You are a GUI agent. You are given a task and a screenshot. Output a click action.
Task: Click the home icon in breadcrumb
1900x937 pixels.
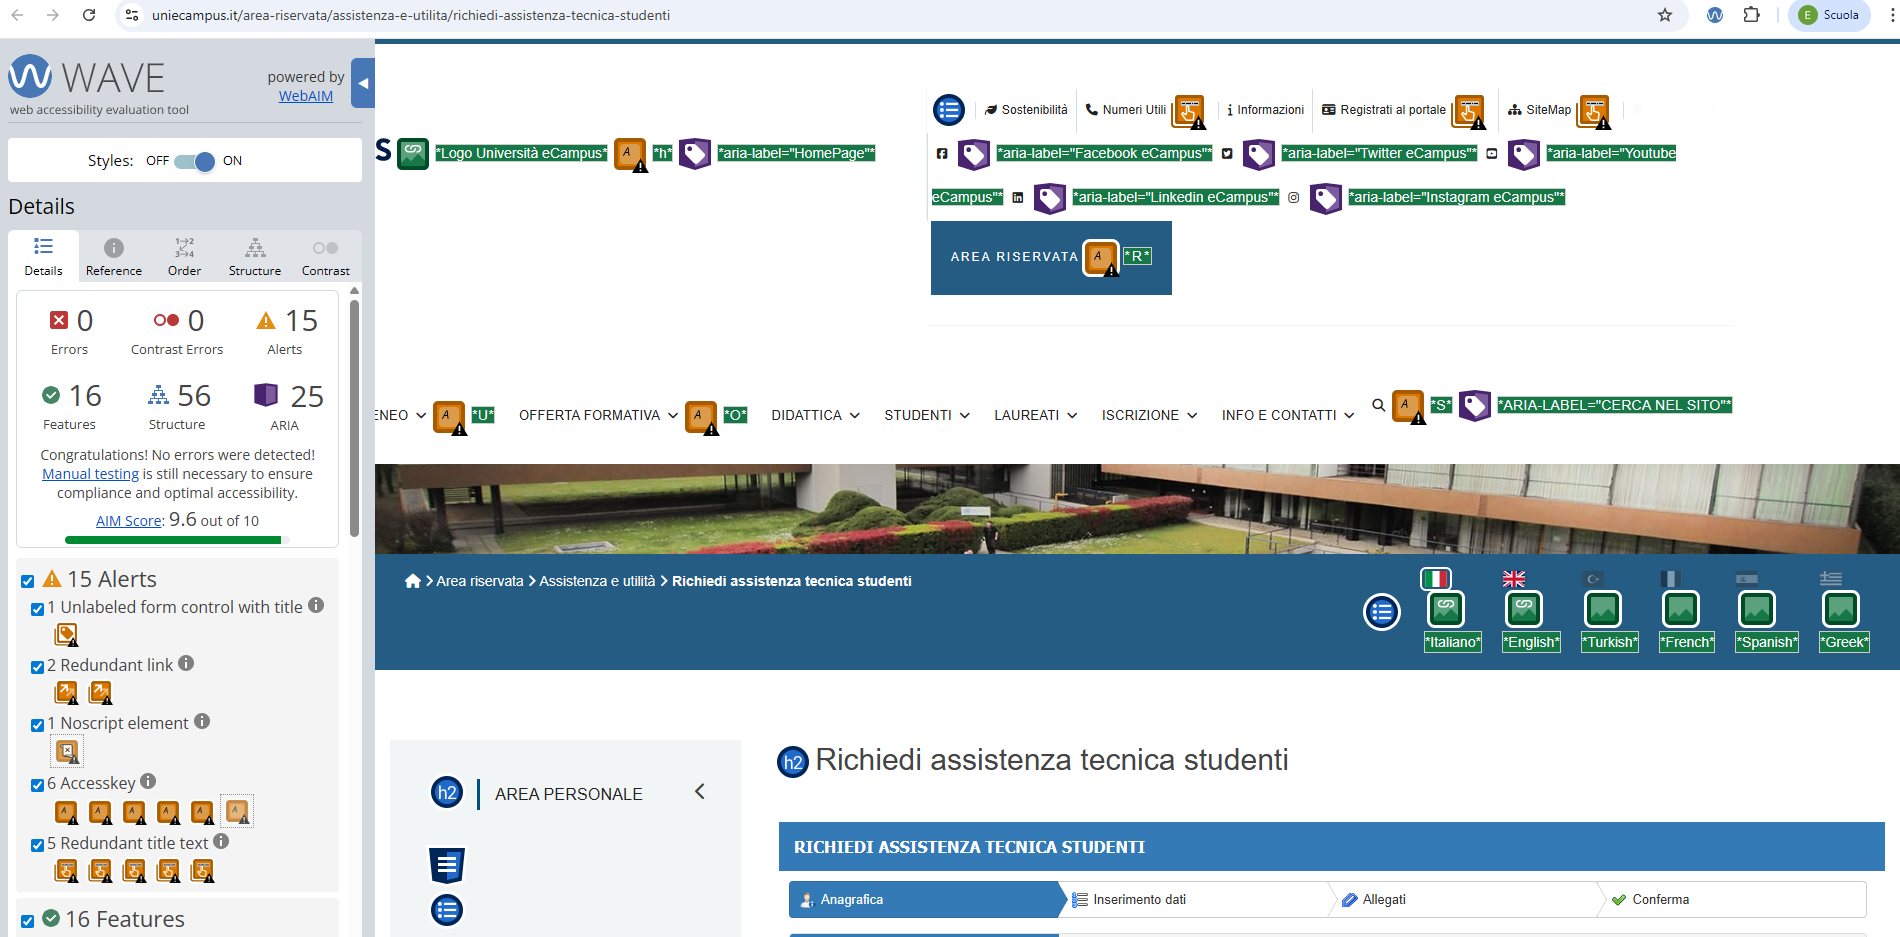coord(412,581)
